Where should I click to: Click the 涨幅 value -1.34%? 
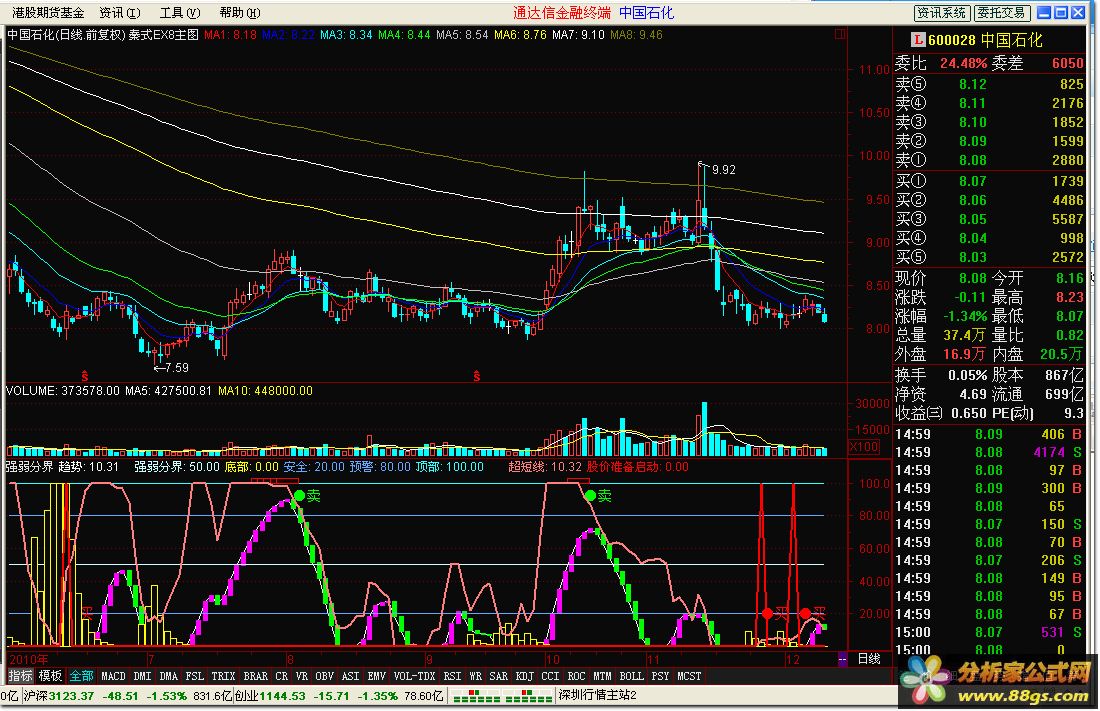click(965, 316)
